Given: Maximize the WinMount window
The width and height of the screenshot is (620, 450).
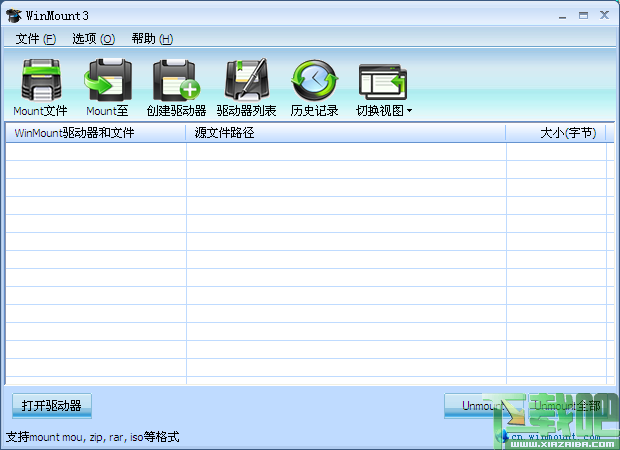Looking at the screenshot, I should pos(583,15).
